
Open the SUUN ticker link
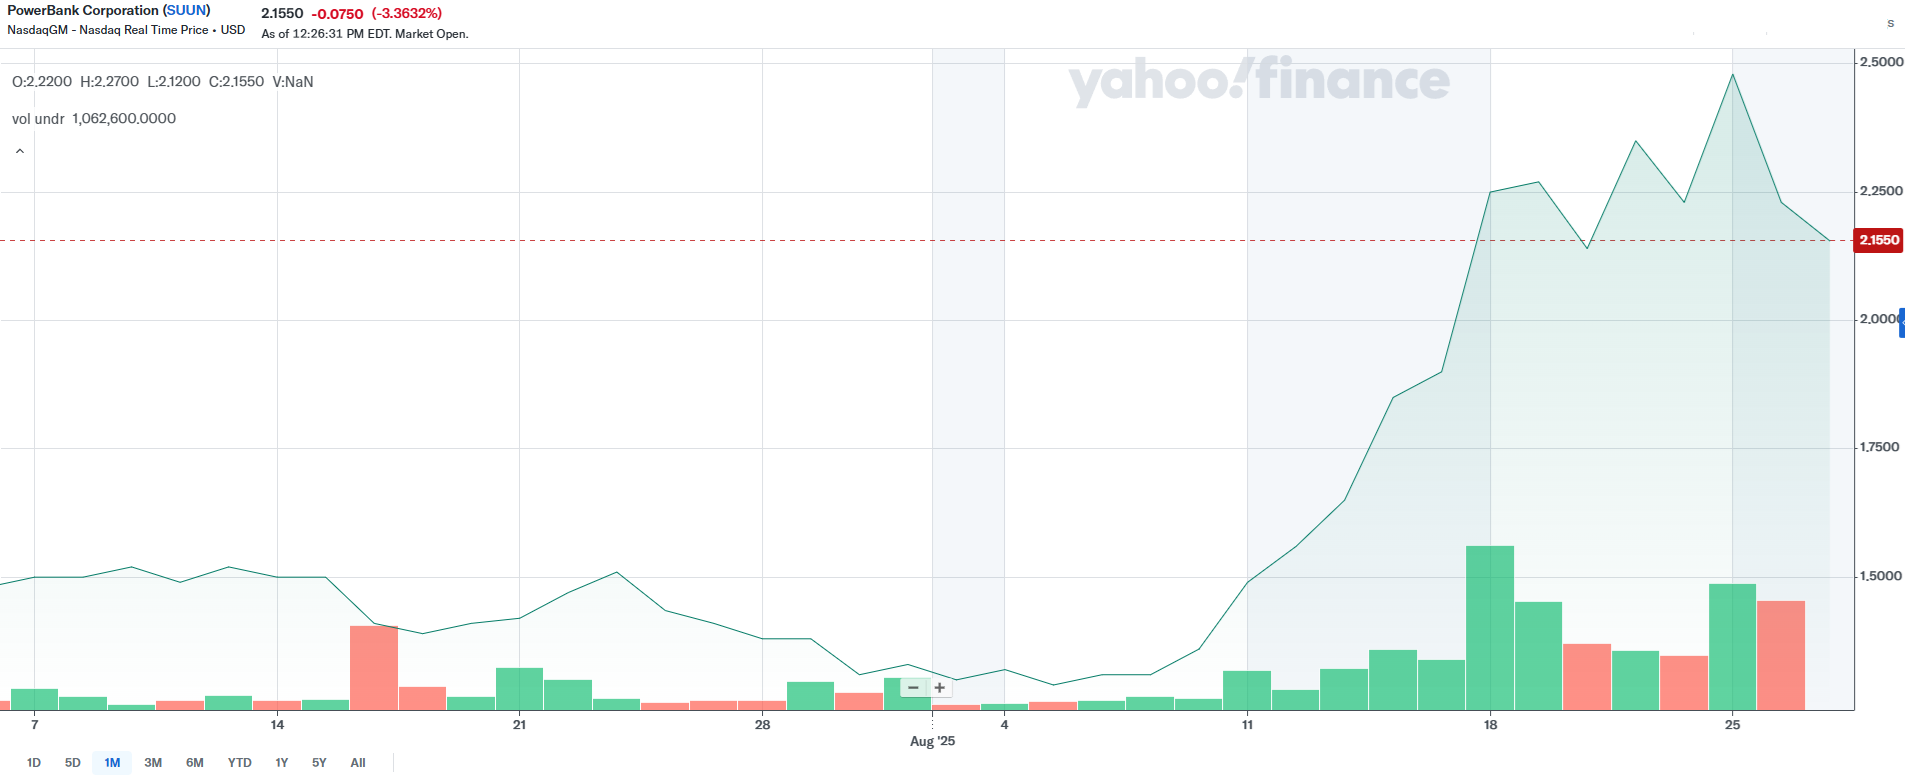(x=187, y=10)
